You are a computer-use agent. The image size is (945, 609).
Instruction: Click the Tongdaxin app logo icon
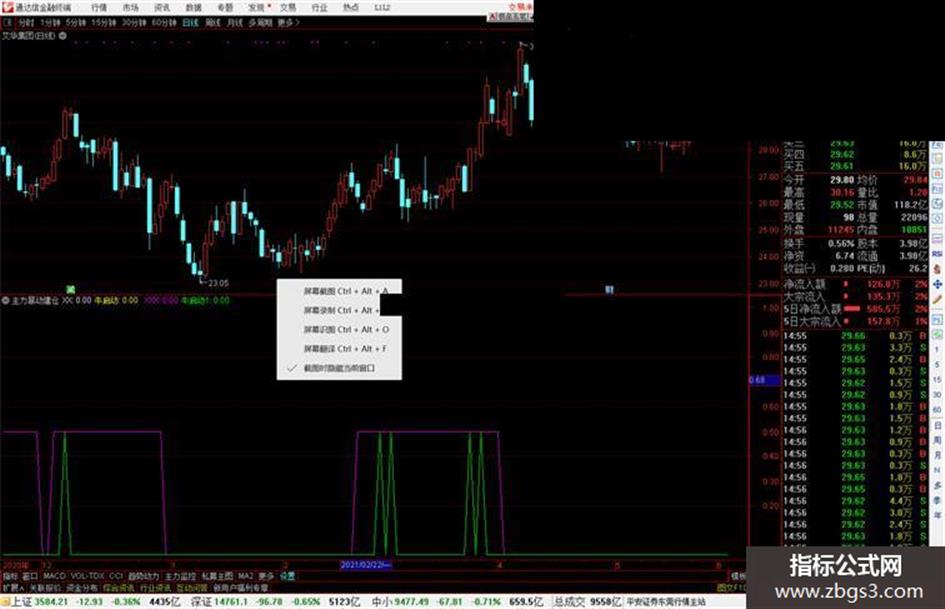[x=7, y=7]
